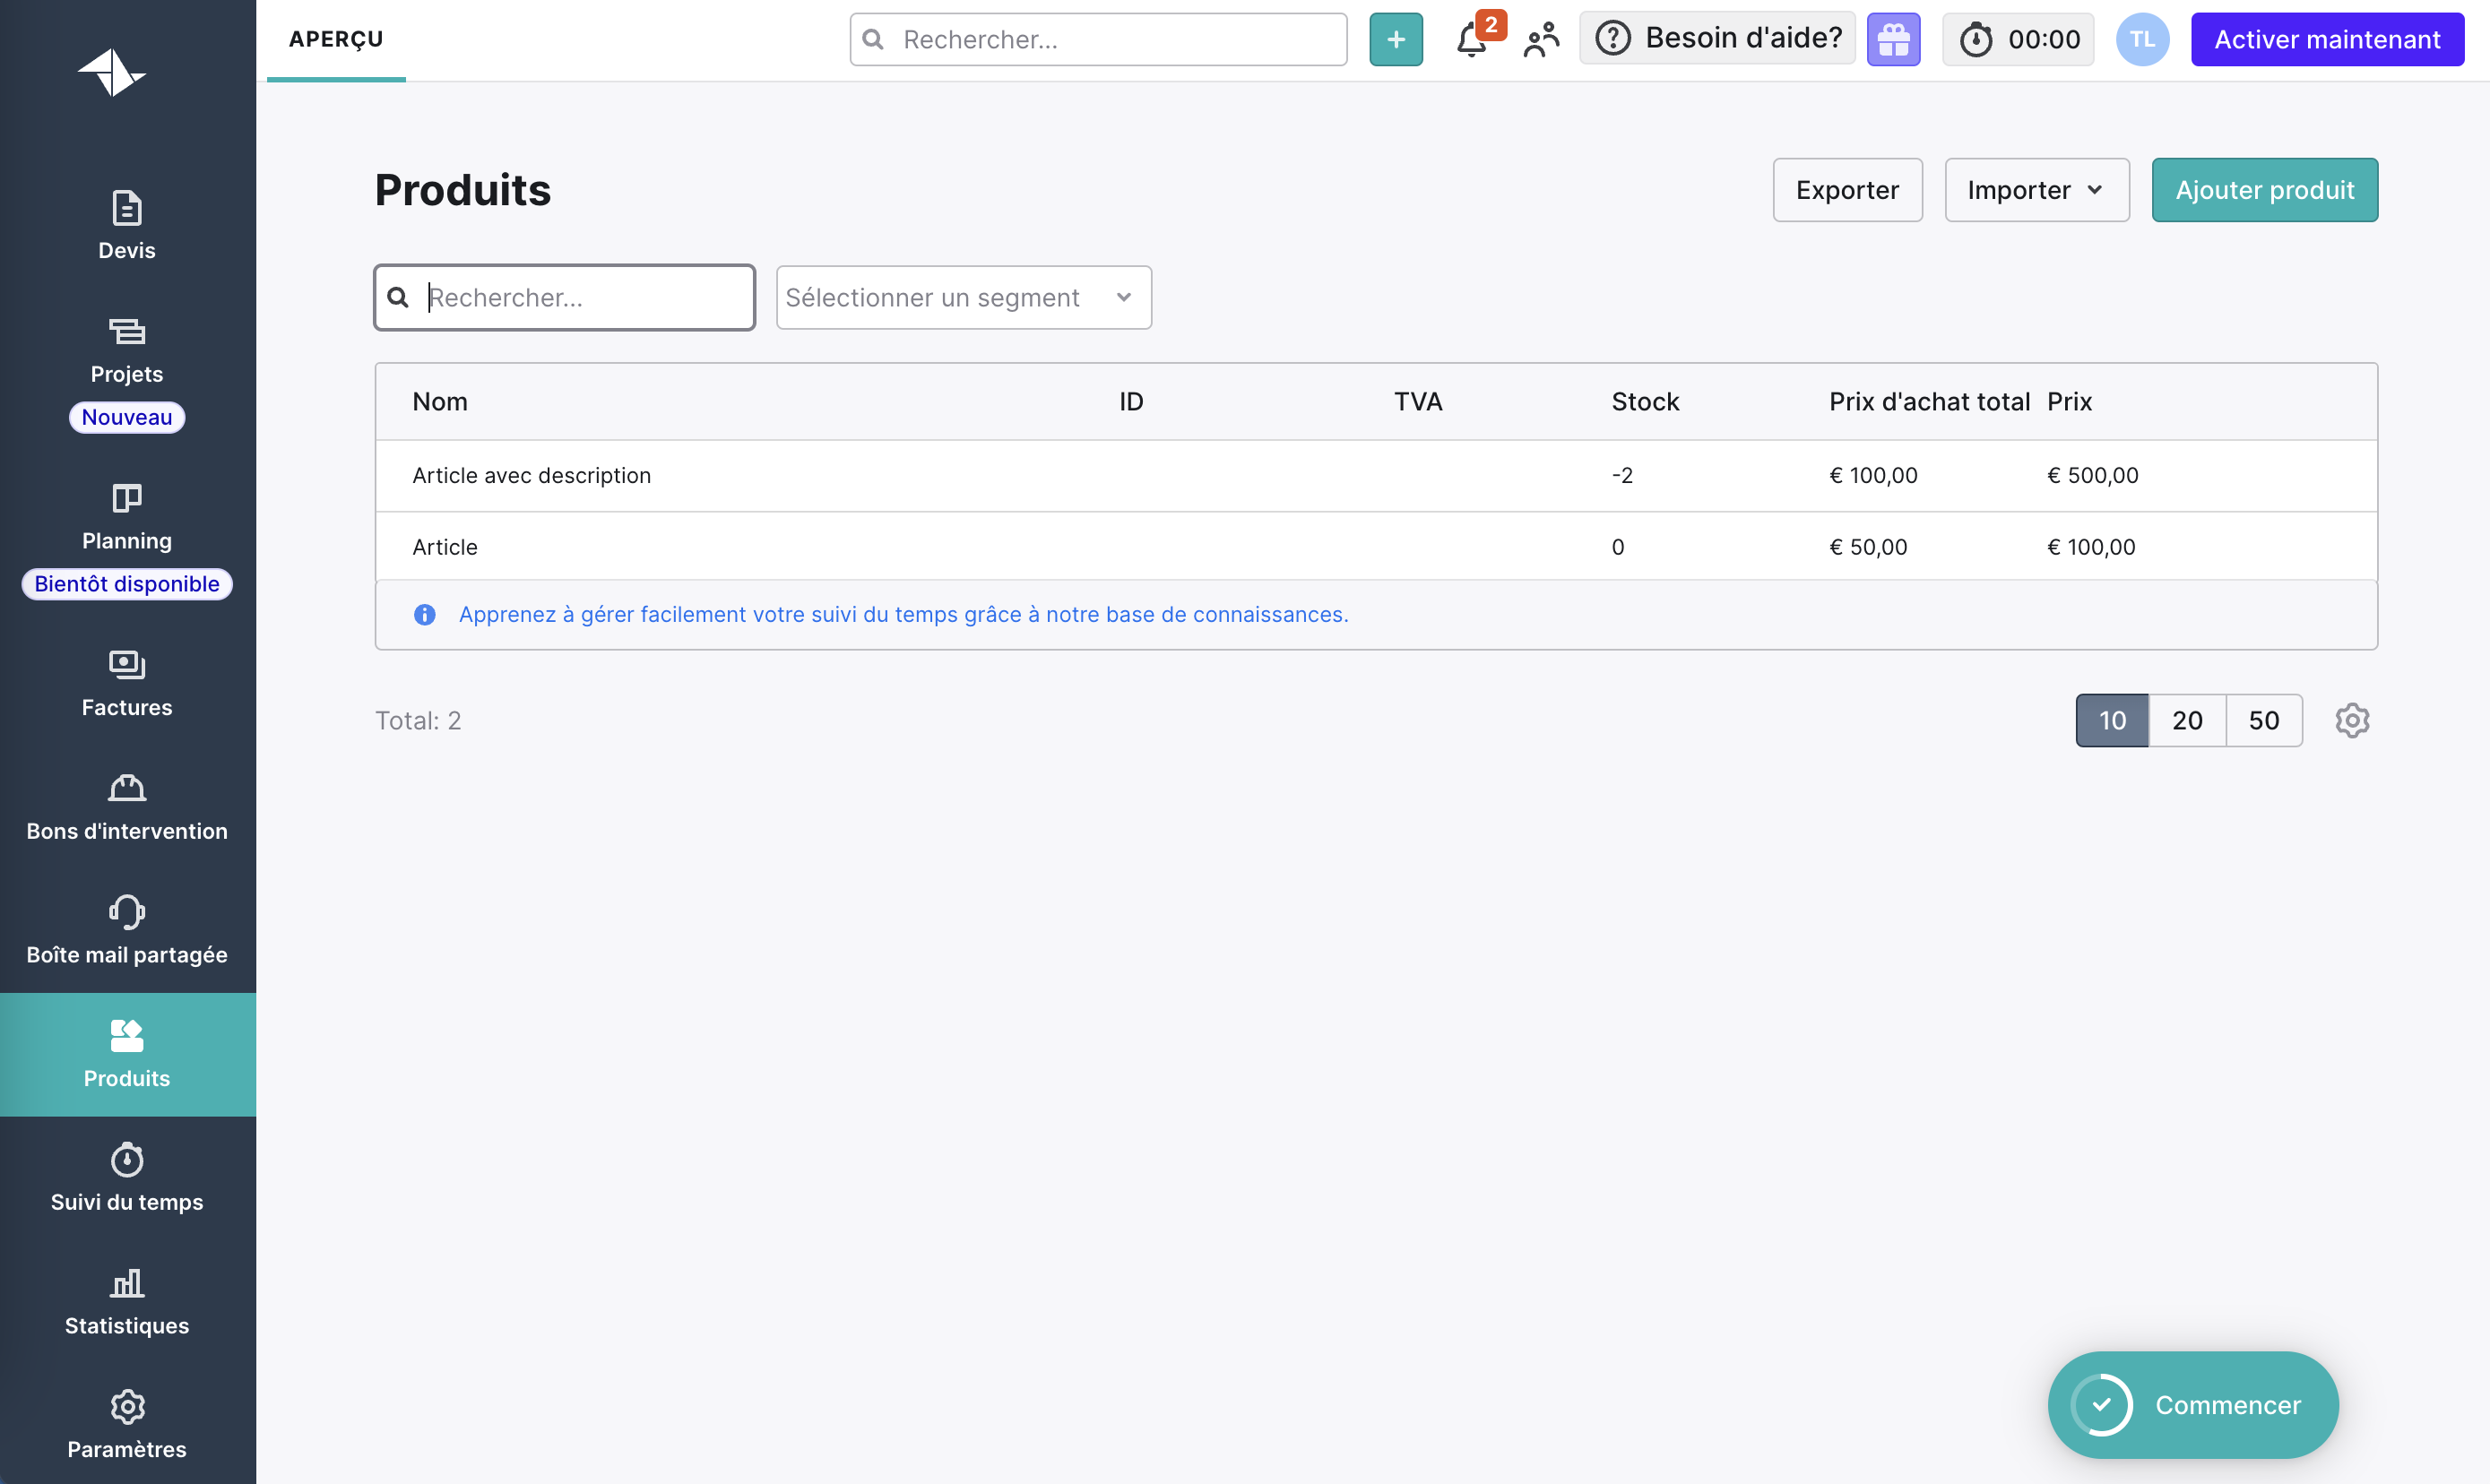The image size is (2490, 1484).
Task: Sort by the Nom column header
Action: pyautogui.click(x=440, y=401)
